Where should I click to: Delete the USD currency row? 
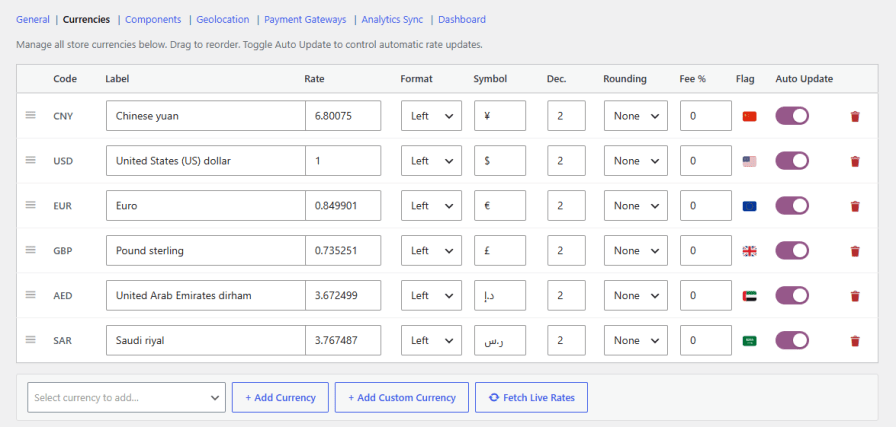click(855, 161)
